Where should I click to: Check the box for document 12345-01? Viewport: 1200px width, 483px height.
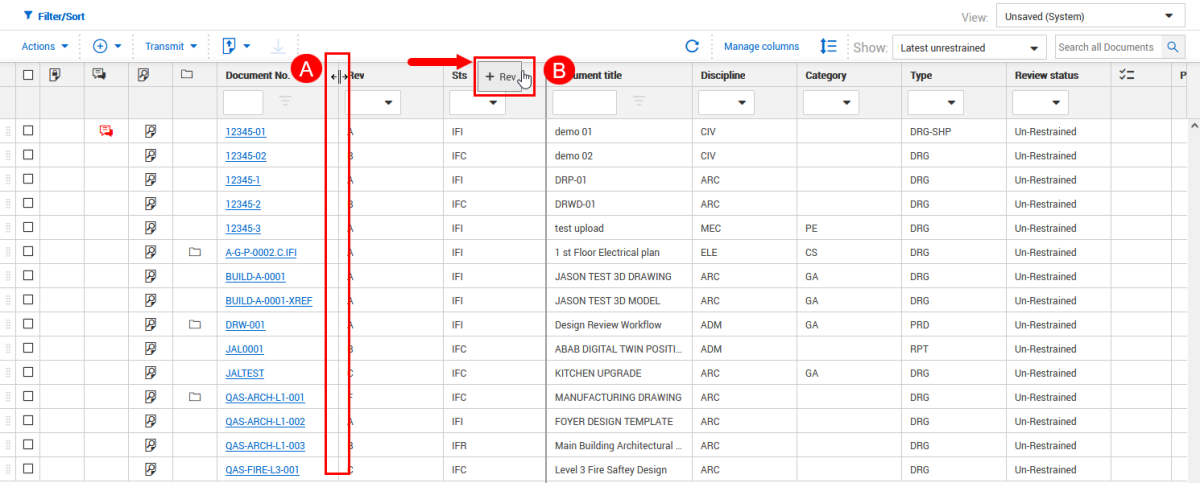pyautogui.click(x=28, y=131)
